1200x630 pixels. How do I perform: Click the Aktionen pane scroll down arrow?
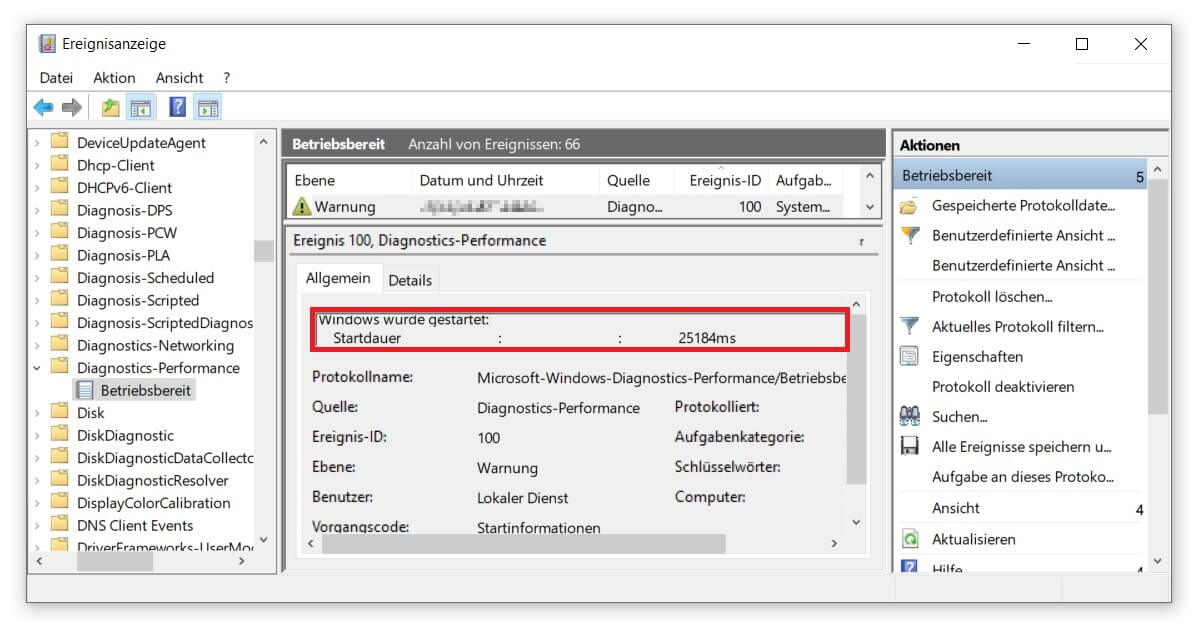pos(1158,561)
